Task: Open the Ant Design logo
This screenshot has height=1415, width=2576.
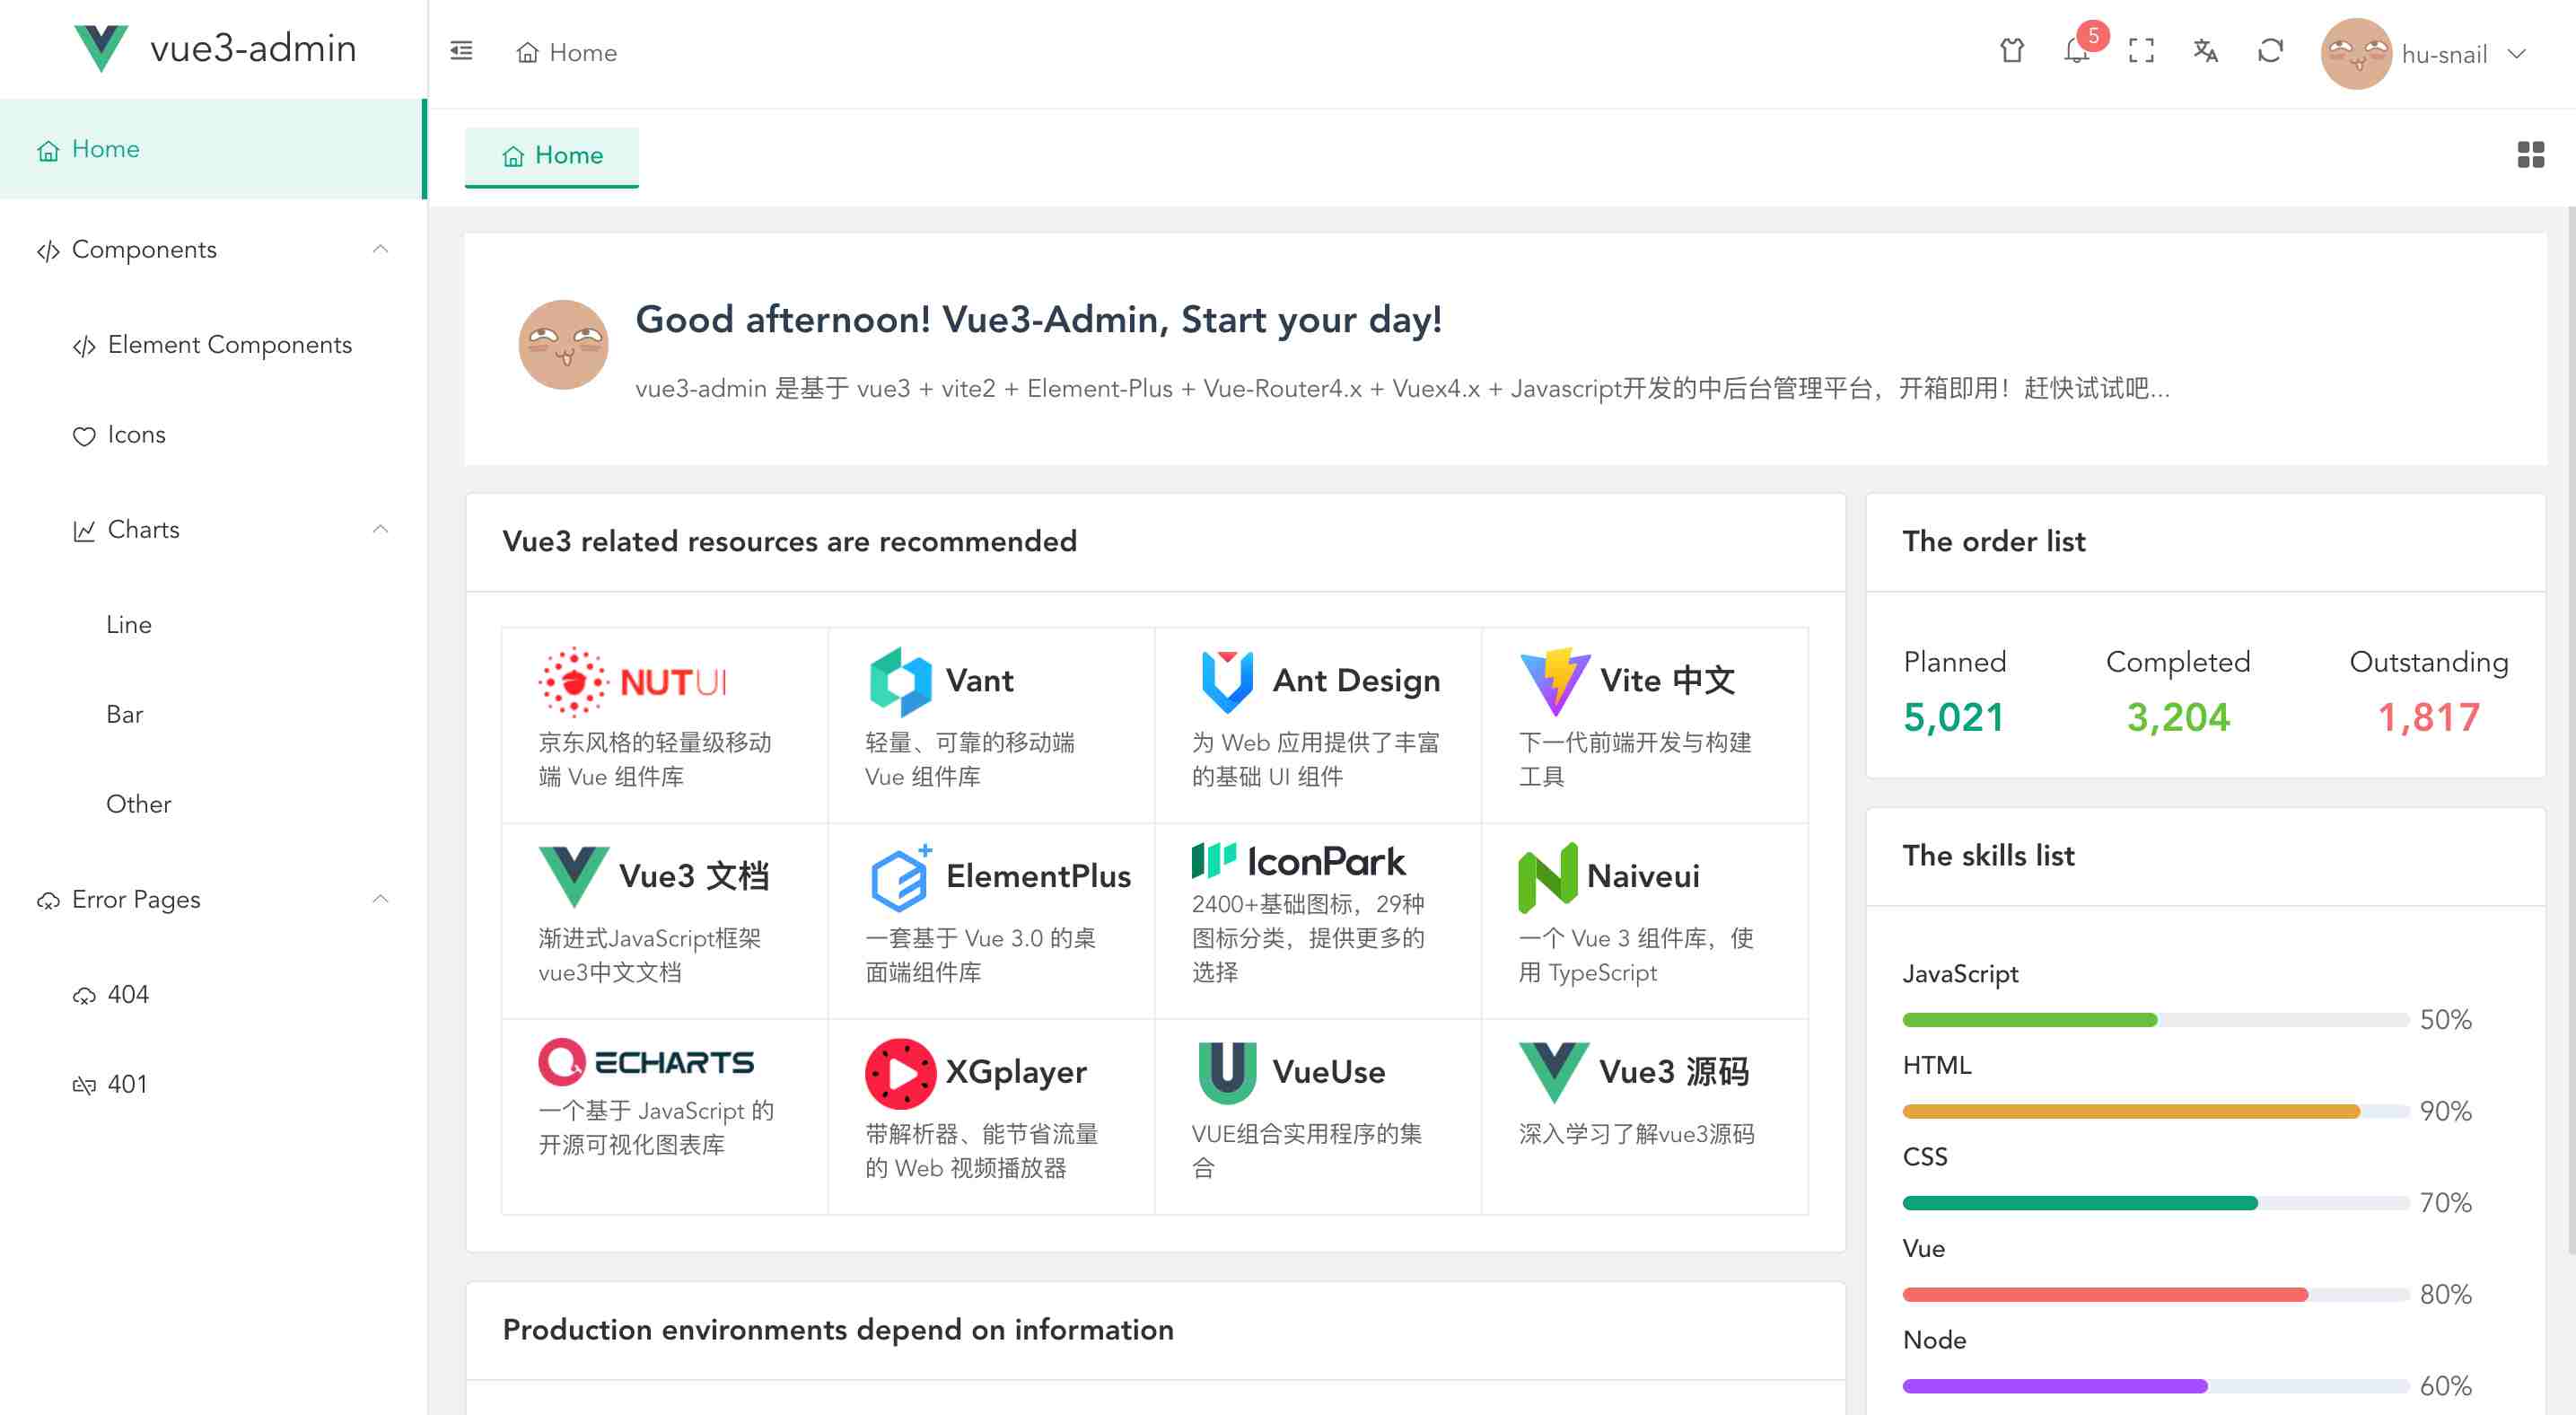Action: click(1227, 681)
